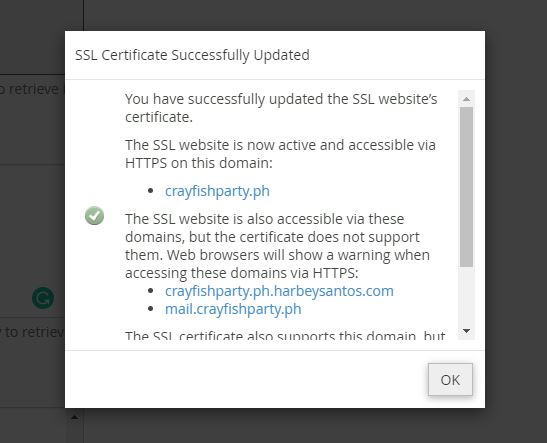The width and height of the screenshot is (547, 443).
Task: Click the dimmed 'retrieve' text behind dialog top-left
Action: (31, 89)
